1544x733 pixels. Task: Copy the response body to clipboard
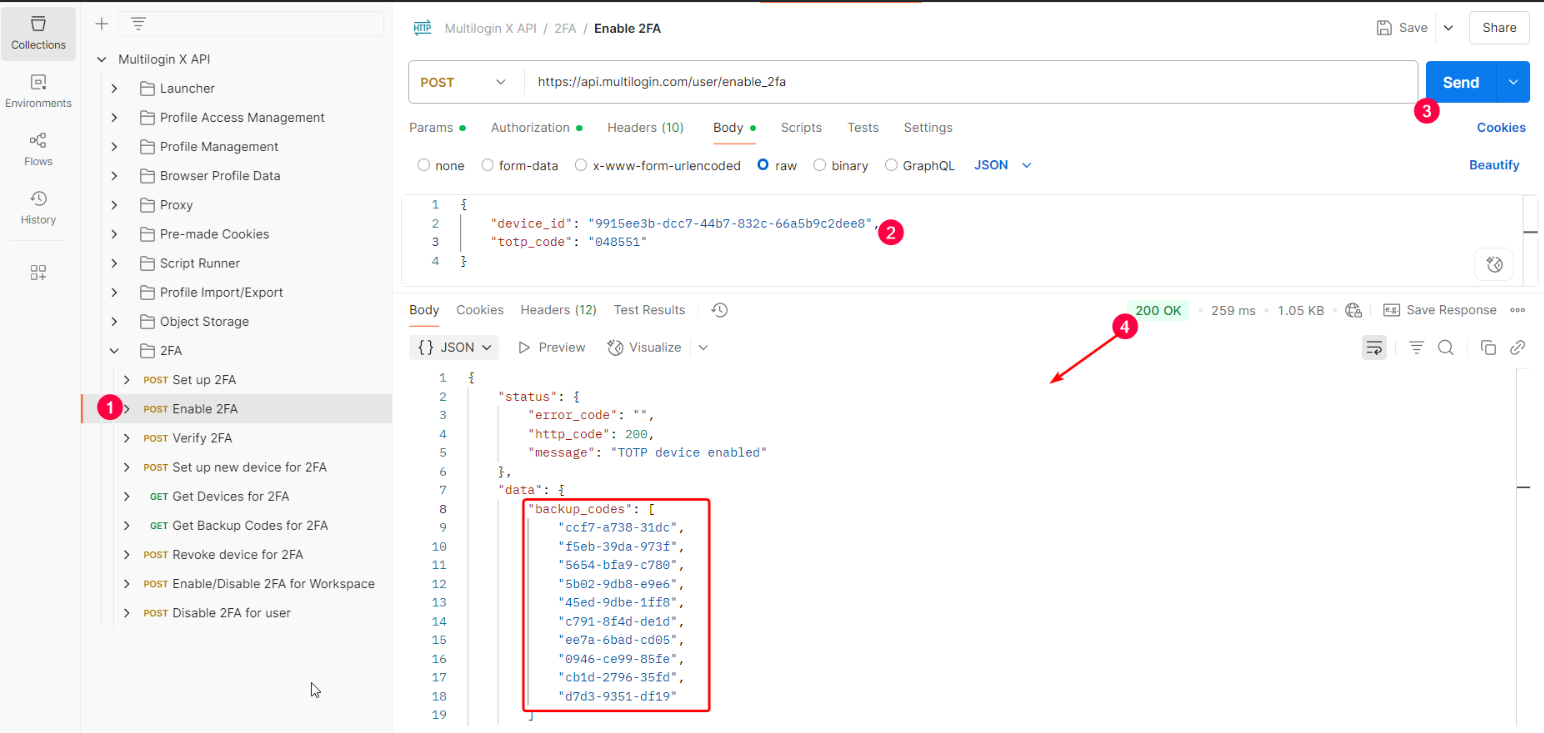[1488, 347]
